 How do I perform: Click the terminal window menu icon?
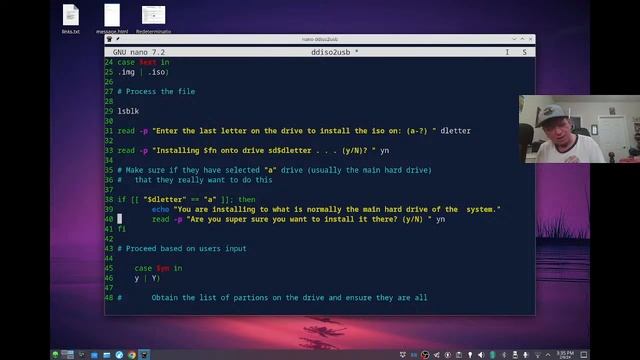(x=109, y=39)
